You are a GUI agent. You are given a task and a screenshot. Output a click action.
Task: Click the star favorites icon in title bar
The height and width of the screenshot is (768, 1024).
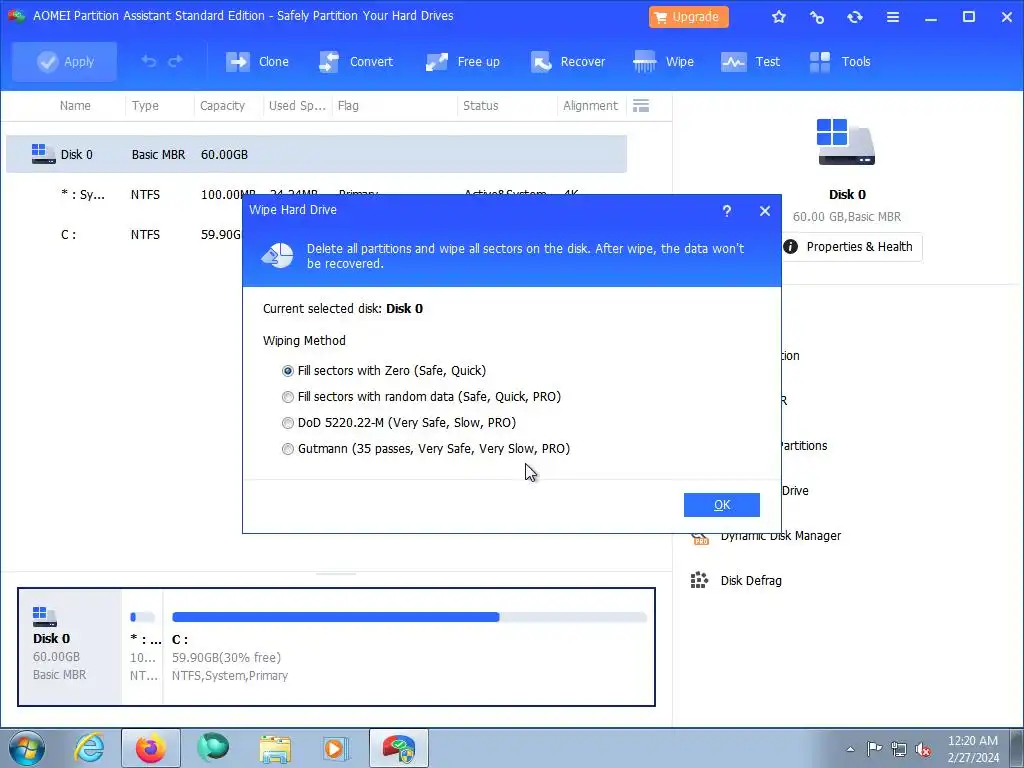pyautogui.click(x=778, y=17)
